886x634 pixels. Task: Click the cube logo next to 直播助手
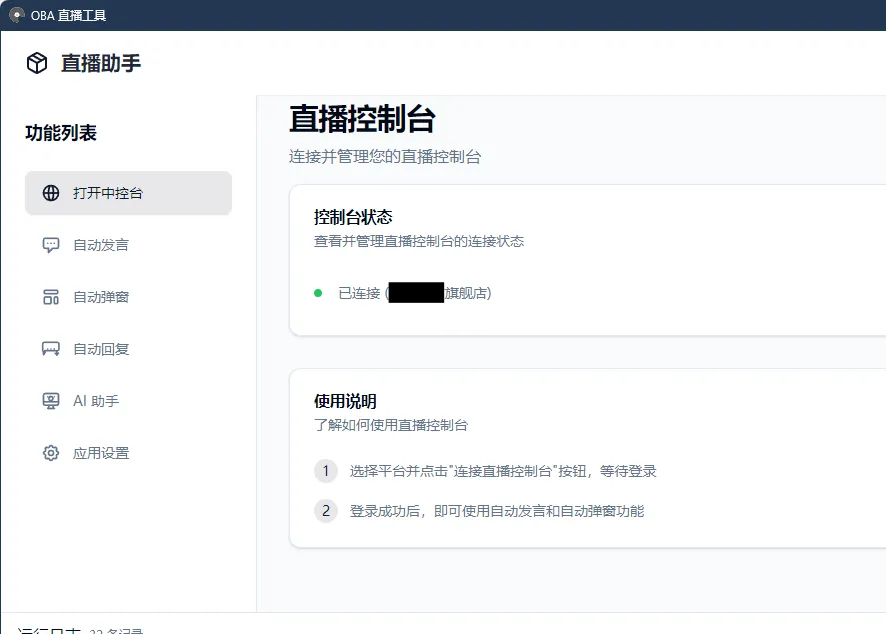pos(35,62)
